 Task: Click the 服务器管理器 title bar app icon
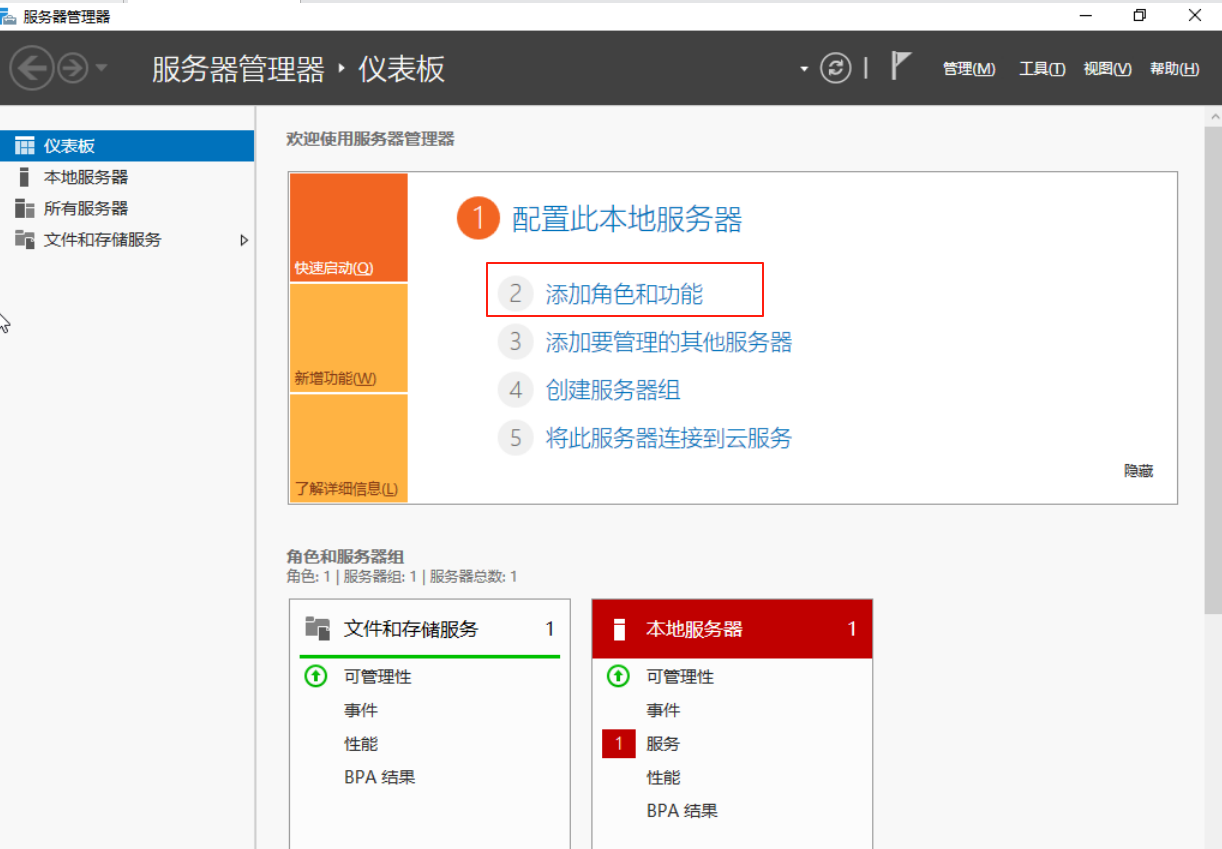(9, 15)
